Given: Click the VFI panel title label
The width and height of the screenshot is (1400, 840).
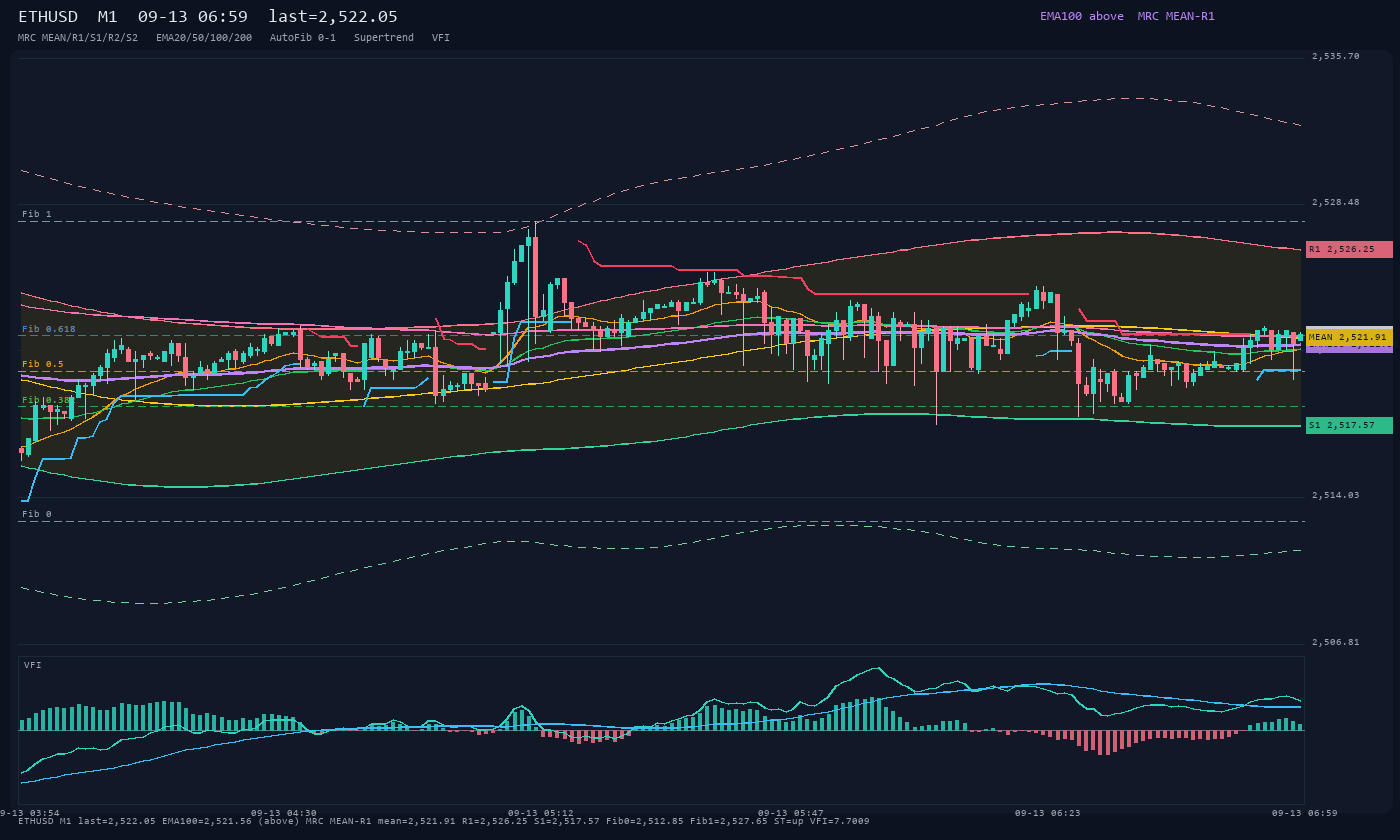Looking at the screenshot, I should pos(33,665).
